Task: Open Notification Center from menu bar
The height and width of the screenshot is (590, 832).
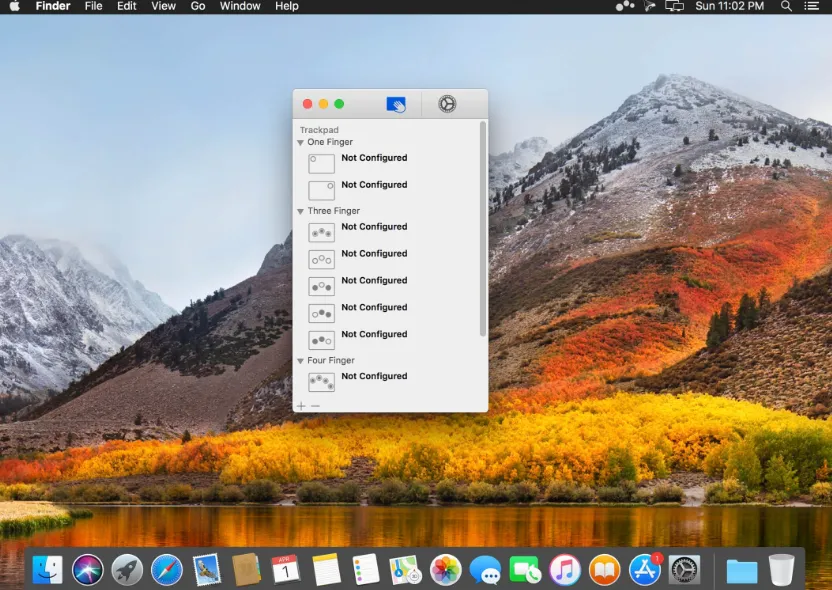Action: 811,6
